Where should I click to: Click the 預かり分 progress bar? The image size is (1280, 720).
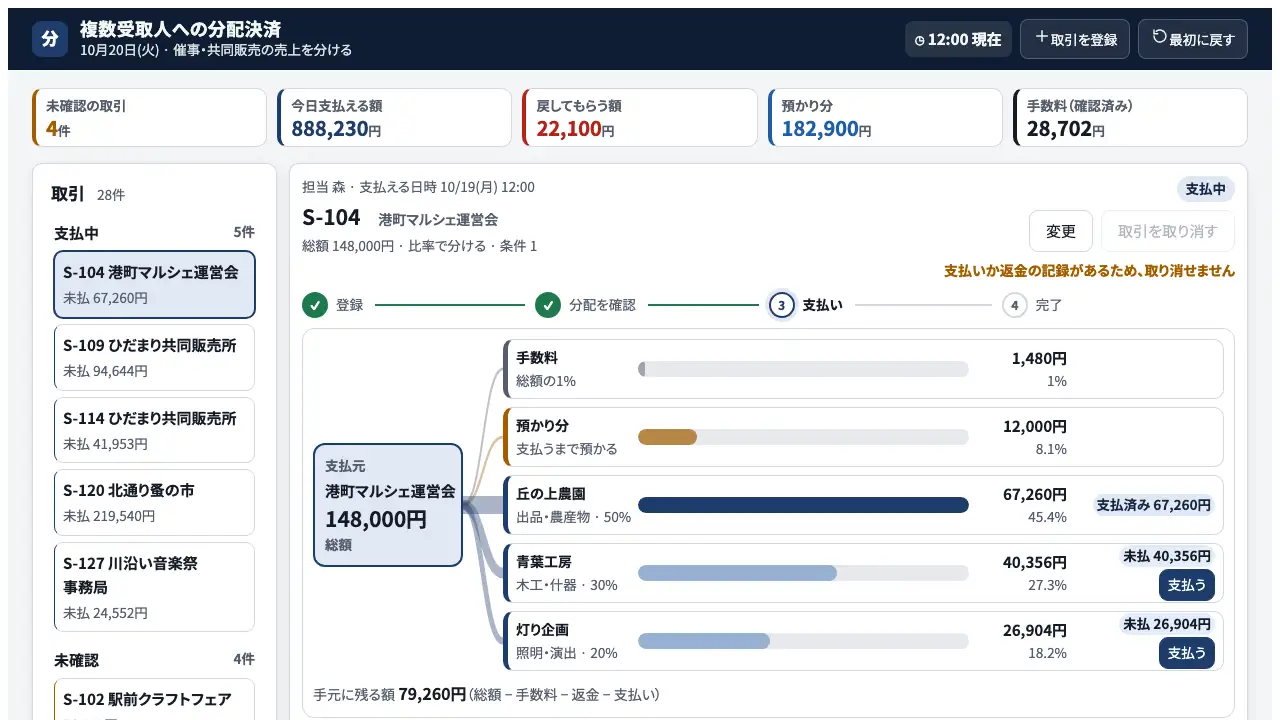[x=803, y=437]
